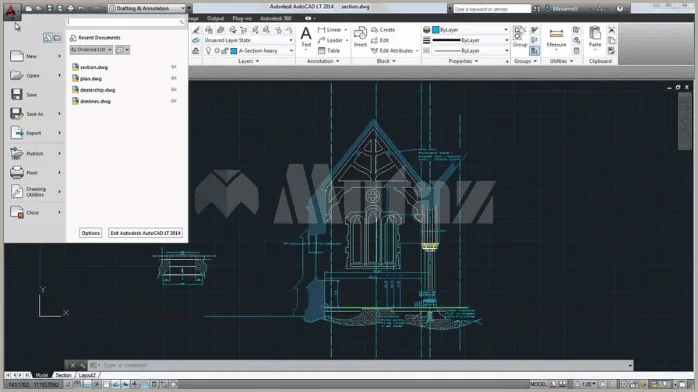
Task: Expand the Annotation panel
Action: (x=323, y=61)
